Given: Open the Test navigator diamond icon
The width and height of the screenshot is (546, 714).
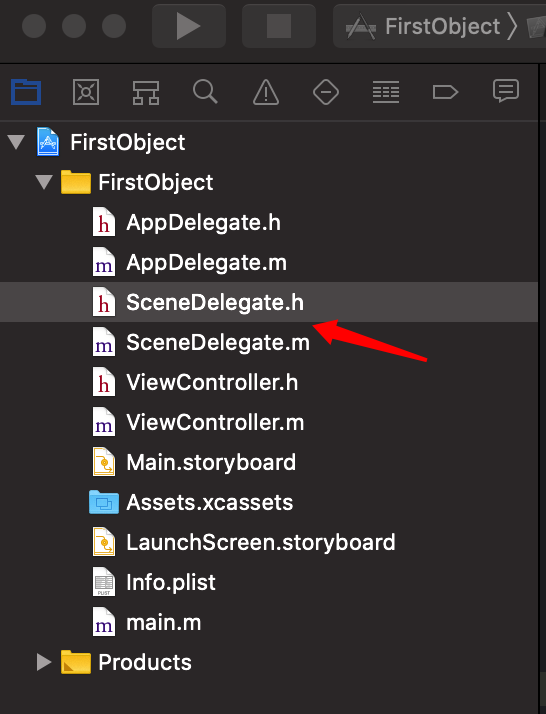Looking at the screenshot, I should [326, 92].
